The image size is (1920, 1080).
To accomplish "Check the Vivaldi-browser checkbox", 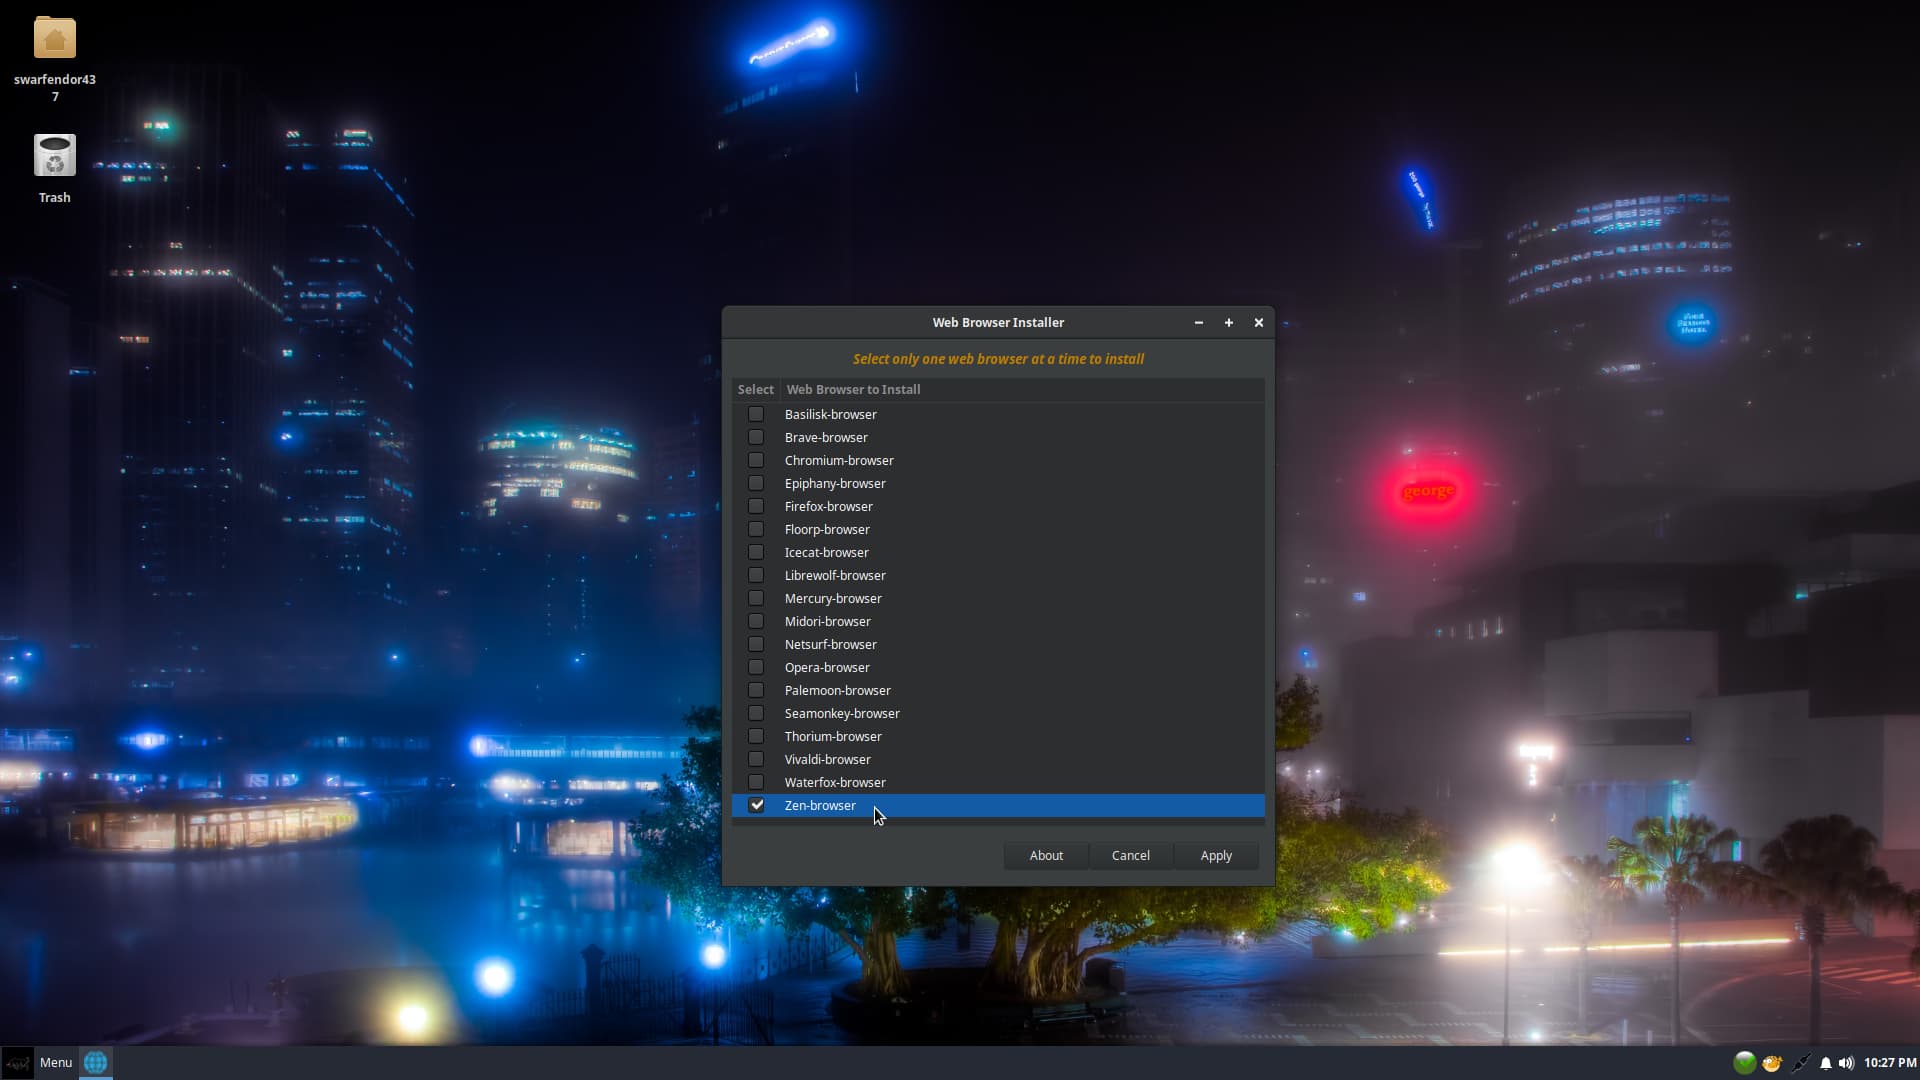I will click(x=756, y=759).
